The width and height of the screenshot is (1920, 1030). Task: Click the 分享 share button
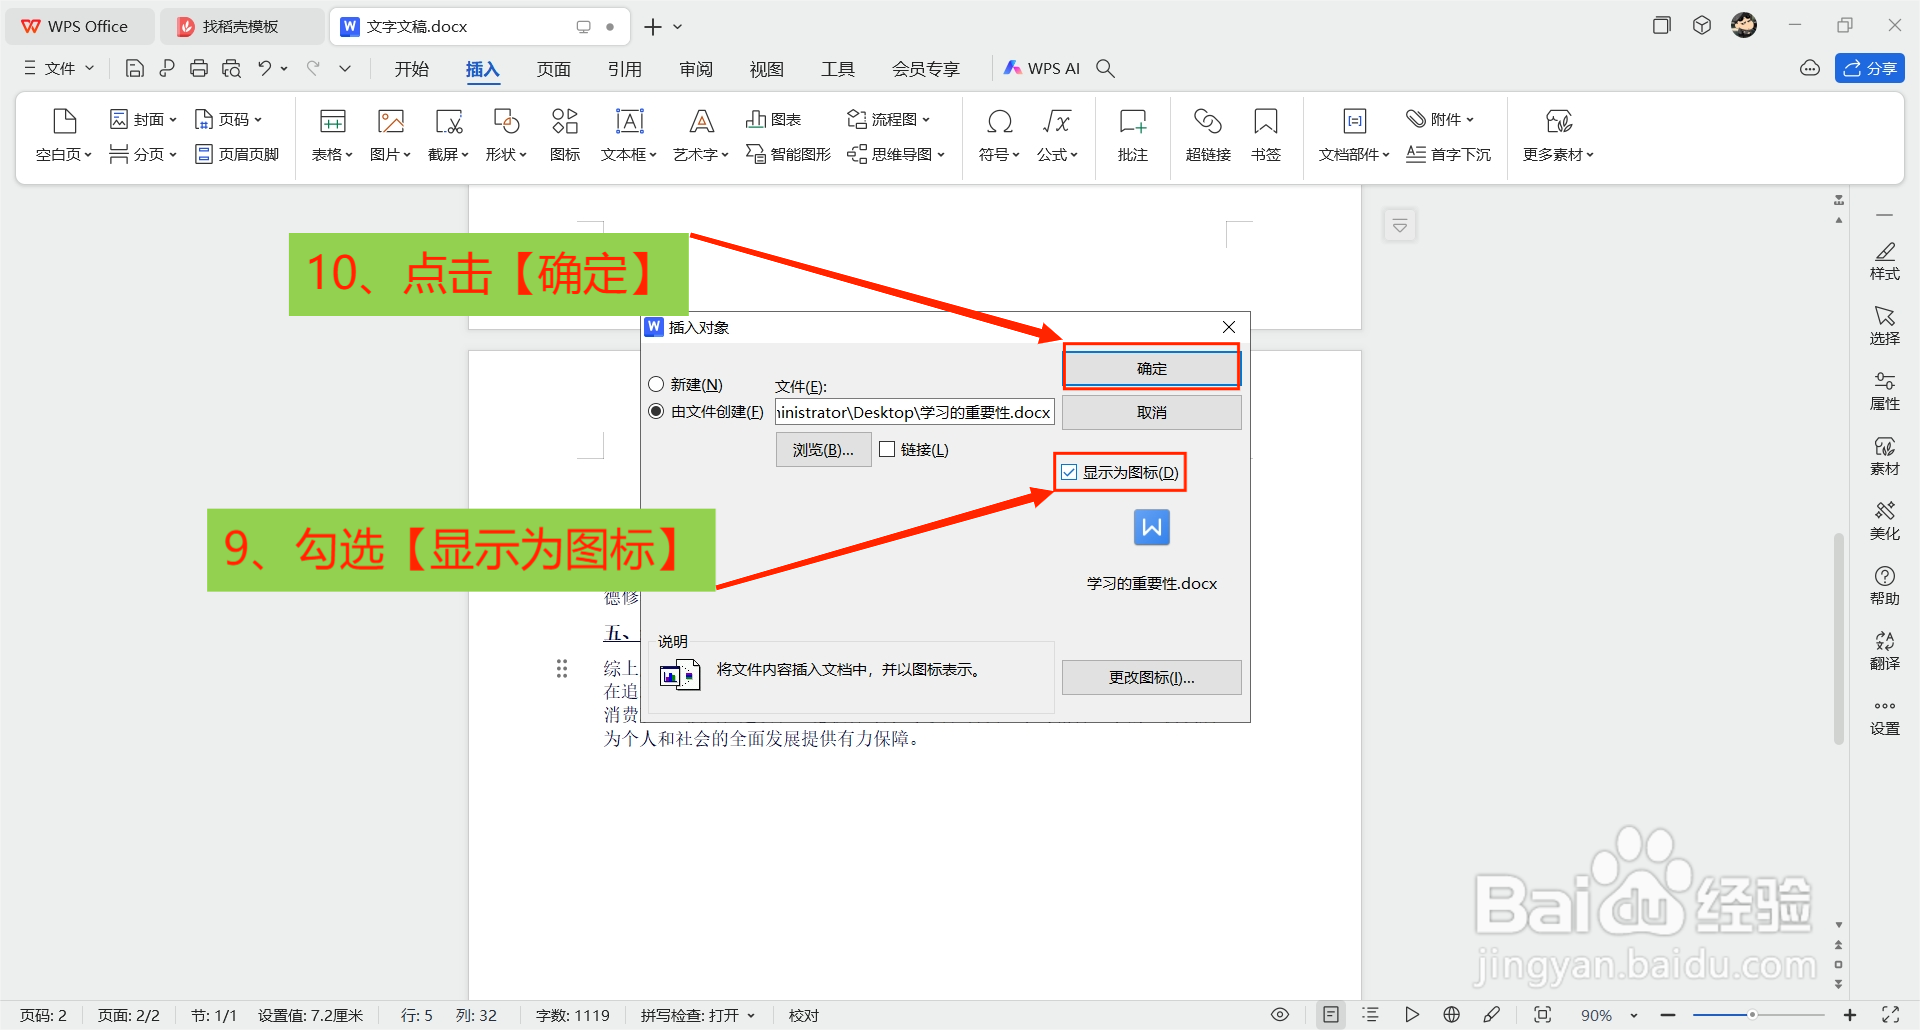(x=1869, y=68)
